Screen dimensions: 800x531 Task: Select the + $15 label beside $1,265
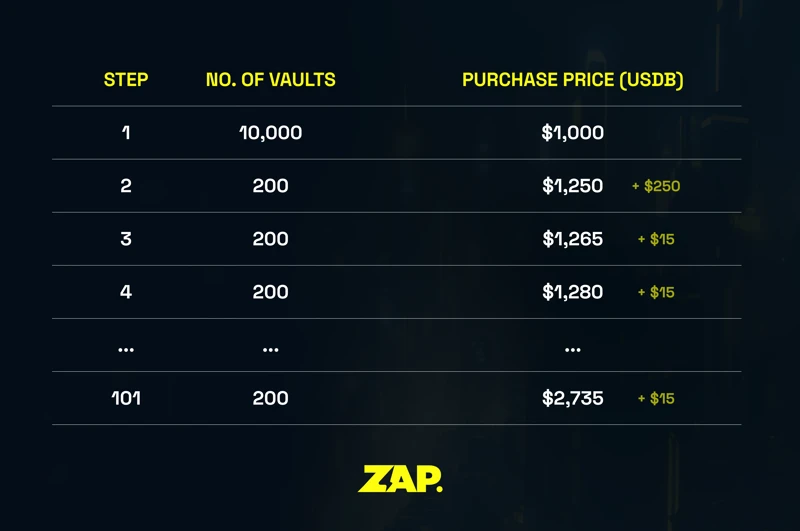coord(656,239)
